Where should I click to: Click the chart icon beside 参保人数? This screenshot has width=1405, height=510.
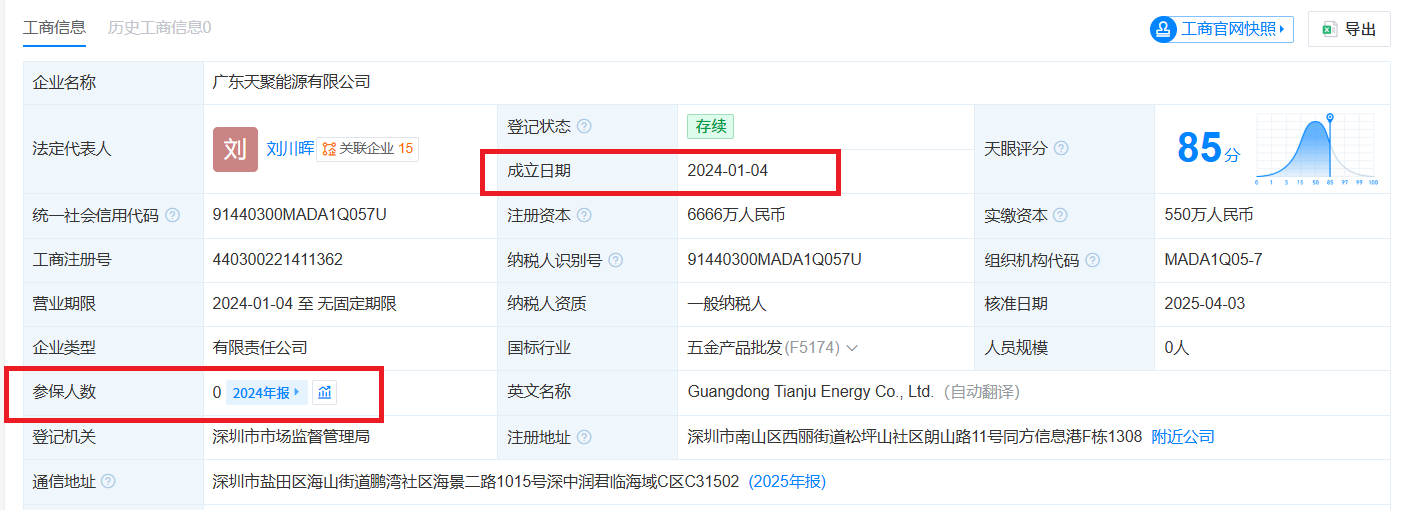[324, 393]
